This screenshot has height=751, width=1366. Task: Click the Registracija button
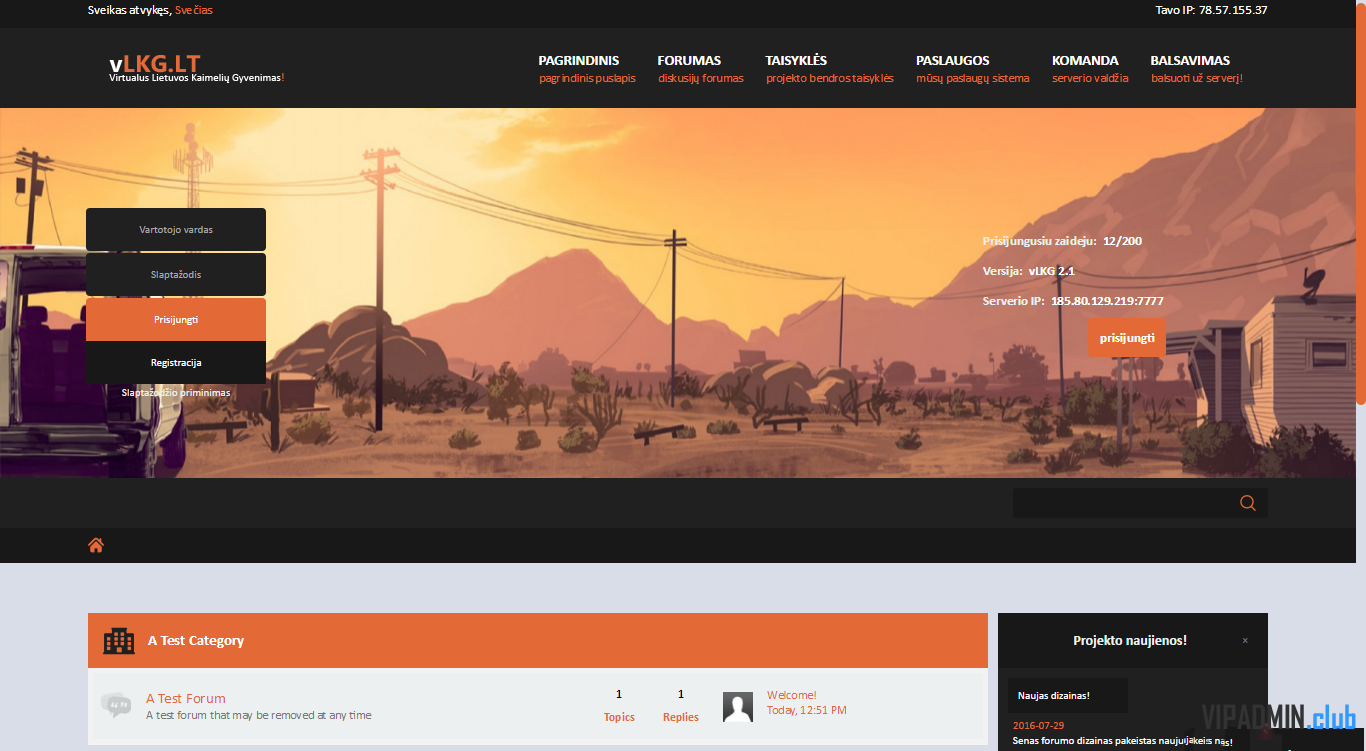coord(176,363)
